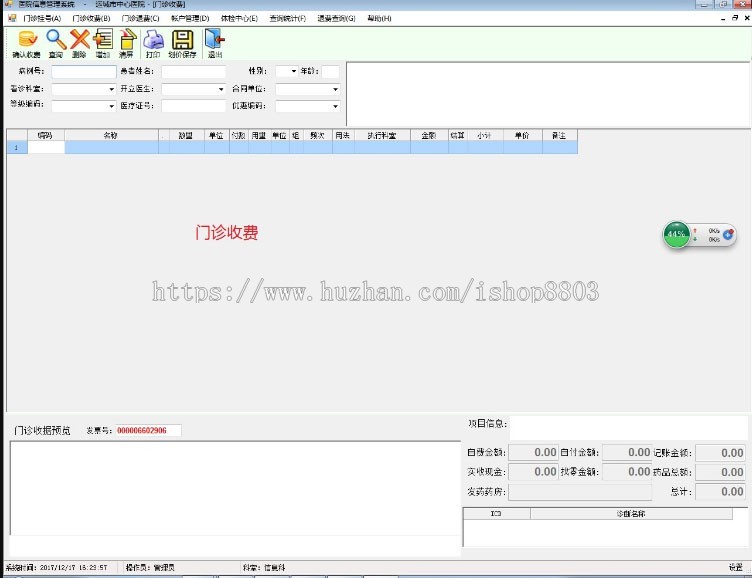Click the app icon left of the menu bar
Screen dimensions: 752x578
click(12, 18)
